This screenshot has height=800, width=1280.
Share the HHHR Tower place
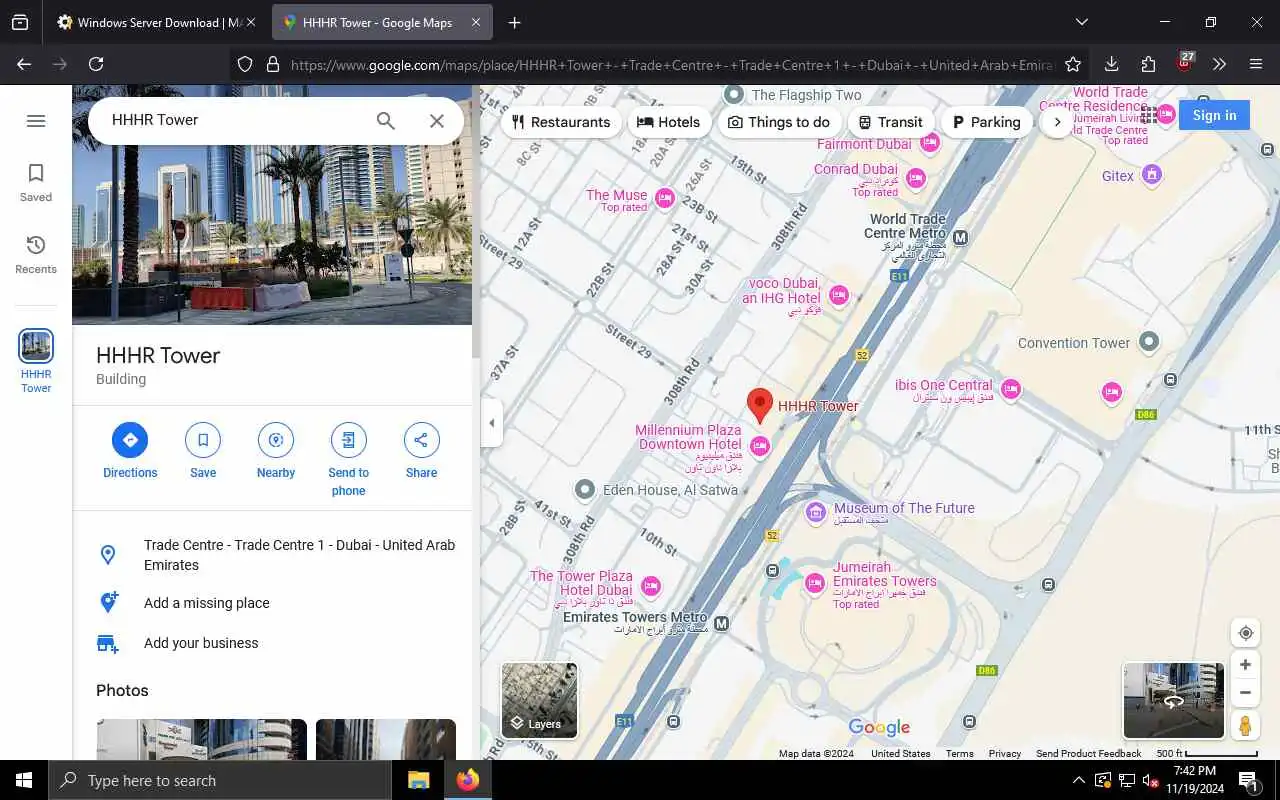[x=421, y=451]
